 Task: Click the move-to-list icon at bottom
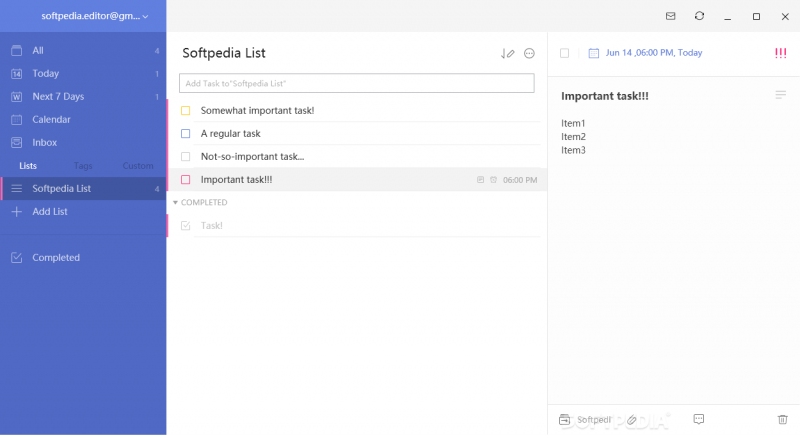pos(564,420)
